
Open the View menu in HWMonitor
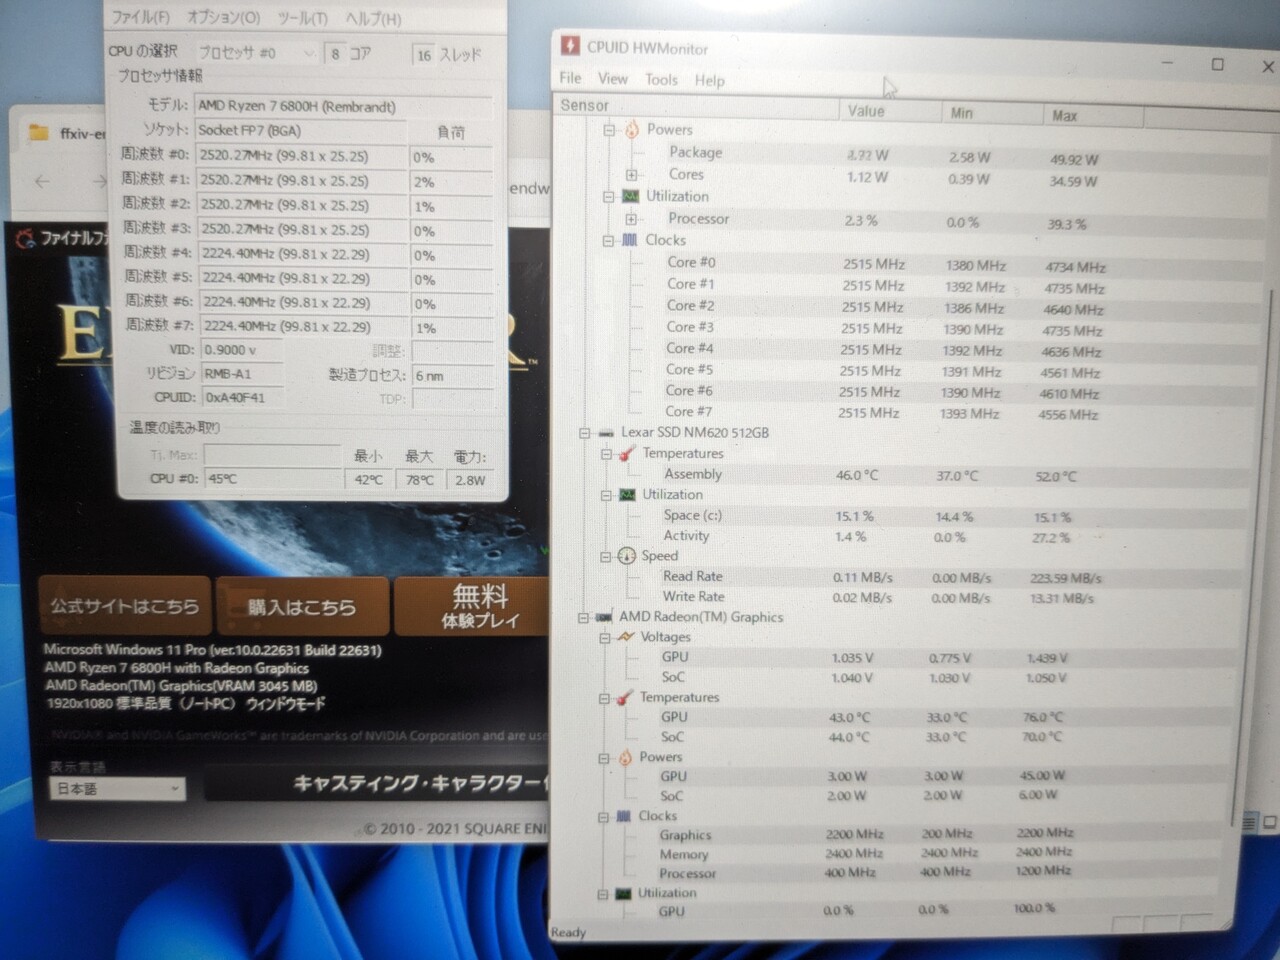[612, 79]
